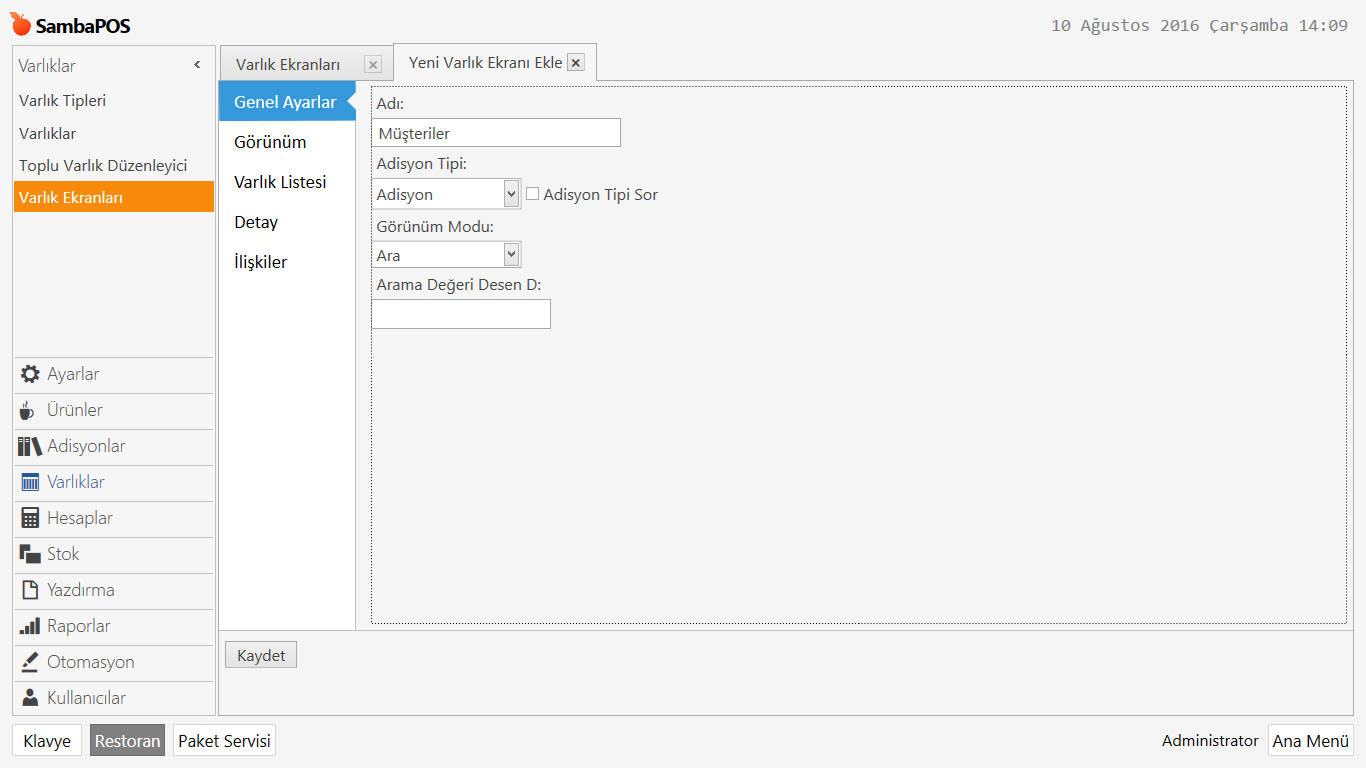Open the Genel Ayarlar section
Viewport: 1366px width, 768px height.
tap(287, 102)
